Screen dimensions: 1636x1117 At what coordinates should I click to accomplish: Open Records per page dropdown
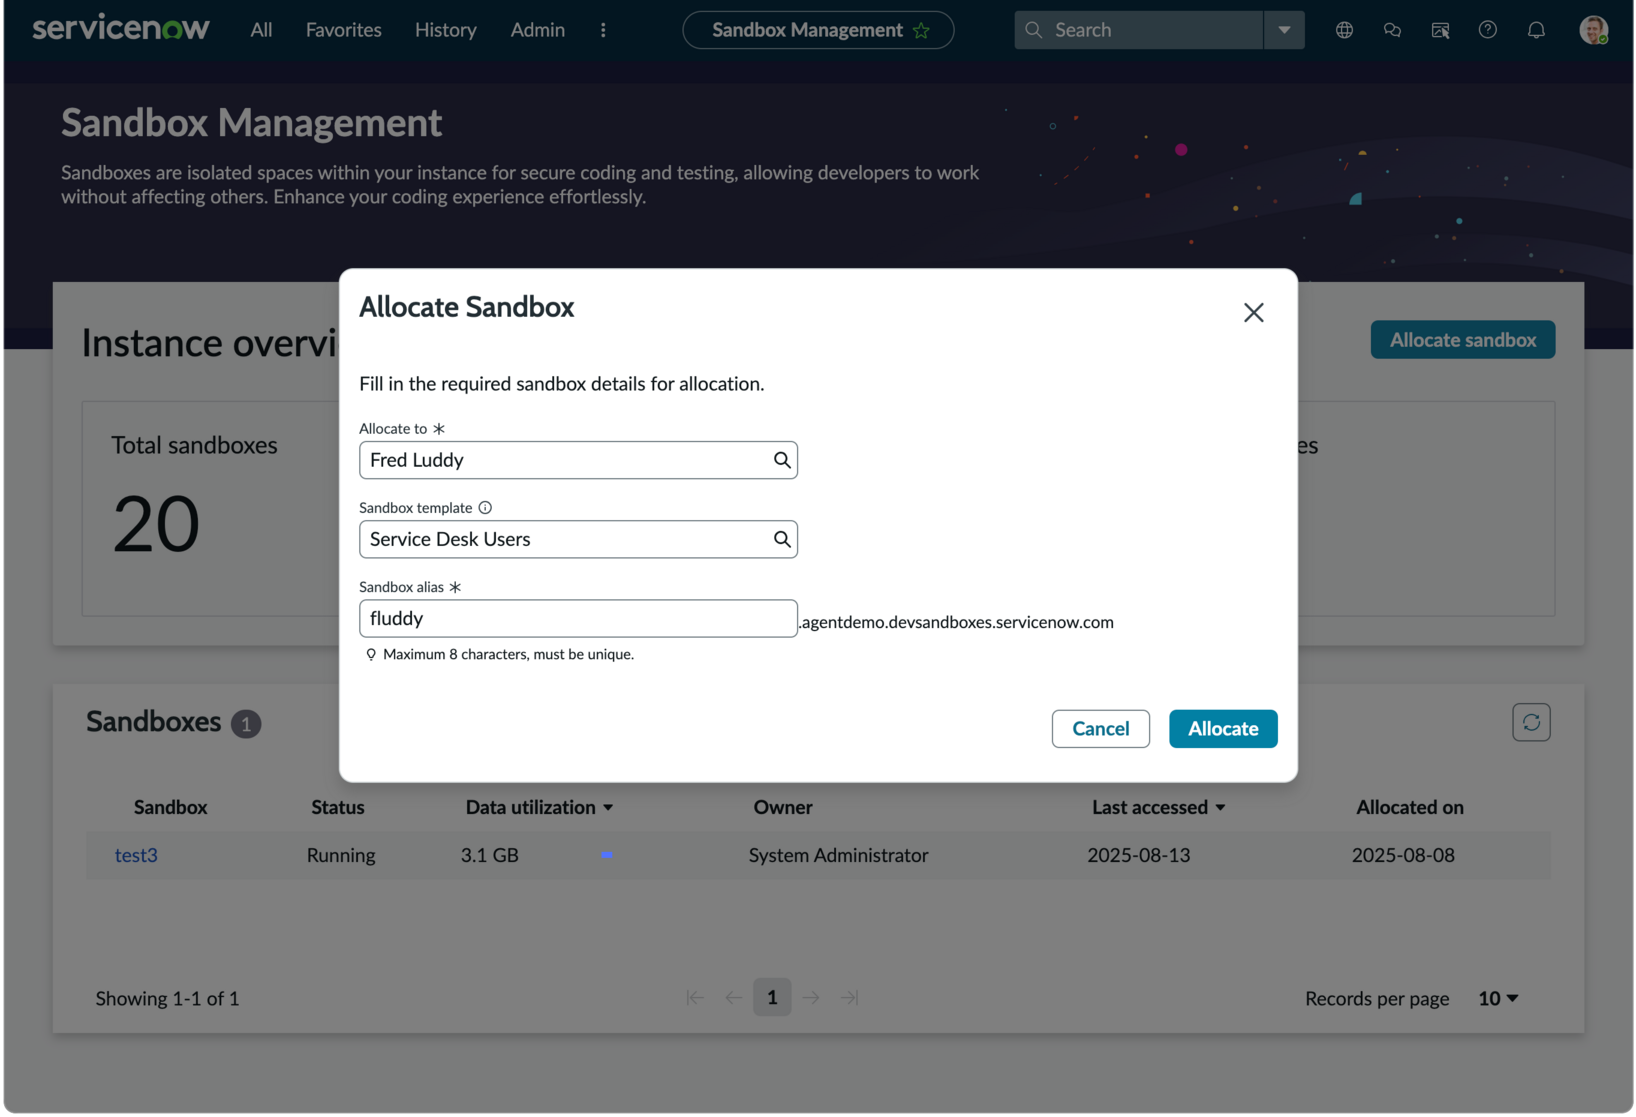click(1498, 999)
